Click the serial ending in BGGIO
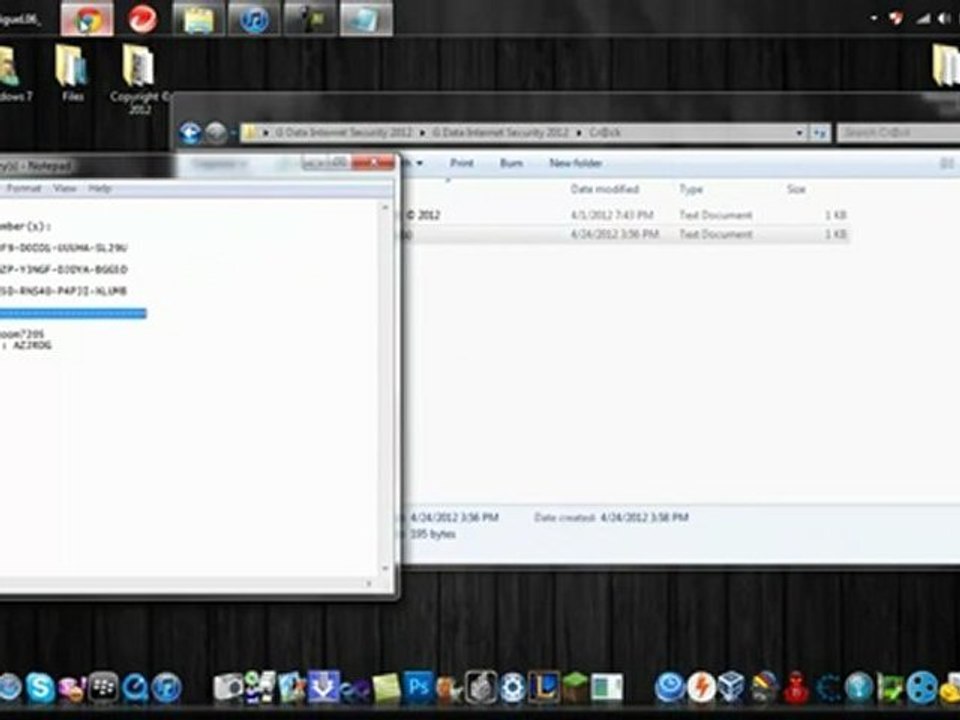This screenshot has width=960, height=720. click(64, 269)
